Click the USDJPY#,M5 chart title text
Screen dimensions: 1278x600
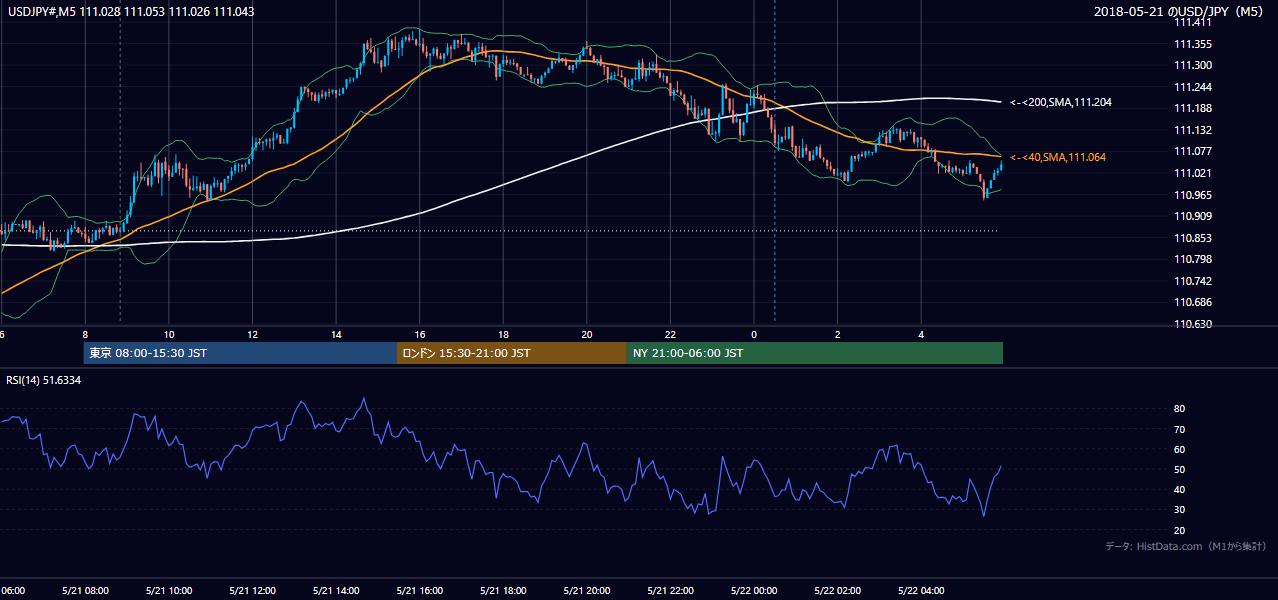pos(131,11)
